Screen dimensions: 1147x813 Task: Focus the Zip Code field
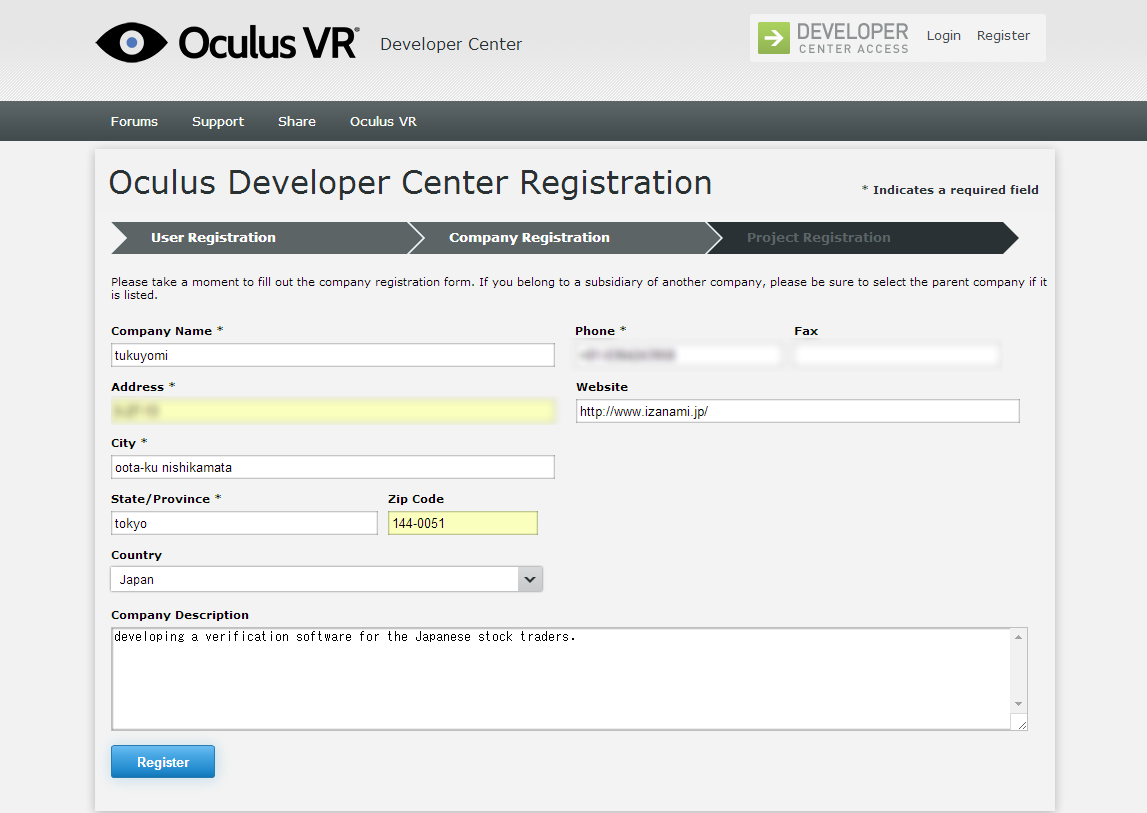click(463, 523)
